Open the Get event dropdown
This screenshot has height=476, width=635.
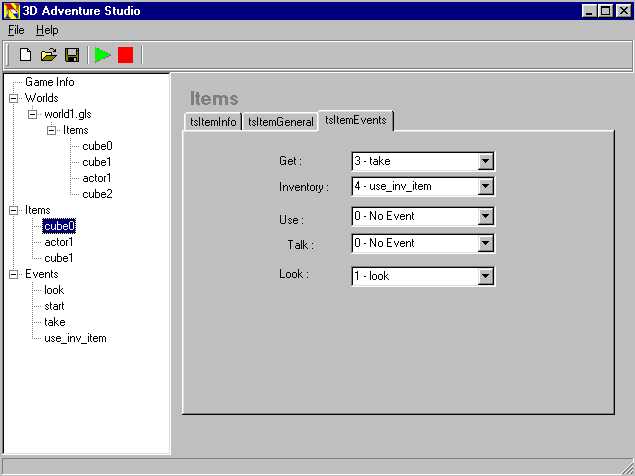point(485,161)
